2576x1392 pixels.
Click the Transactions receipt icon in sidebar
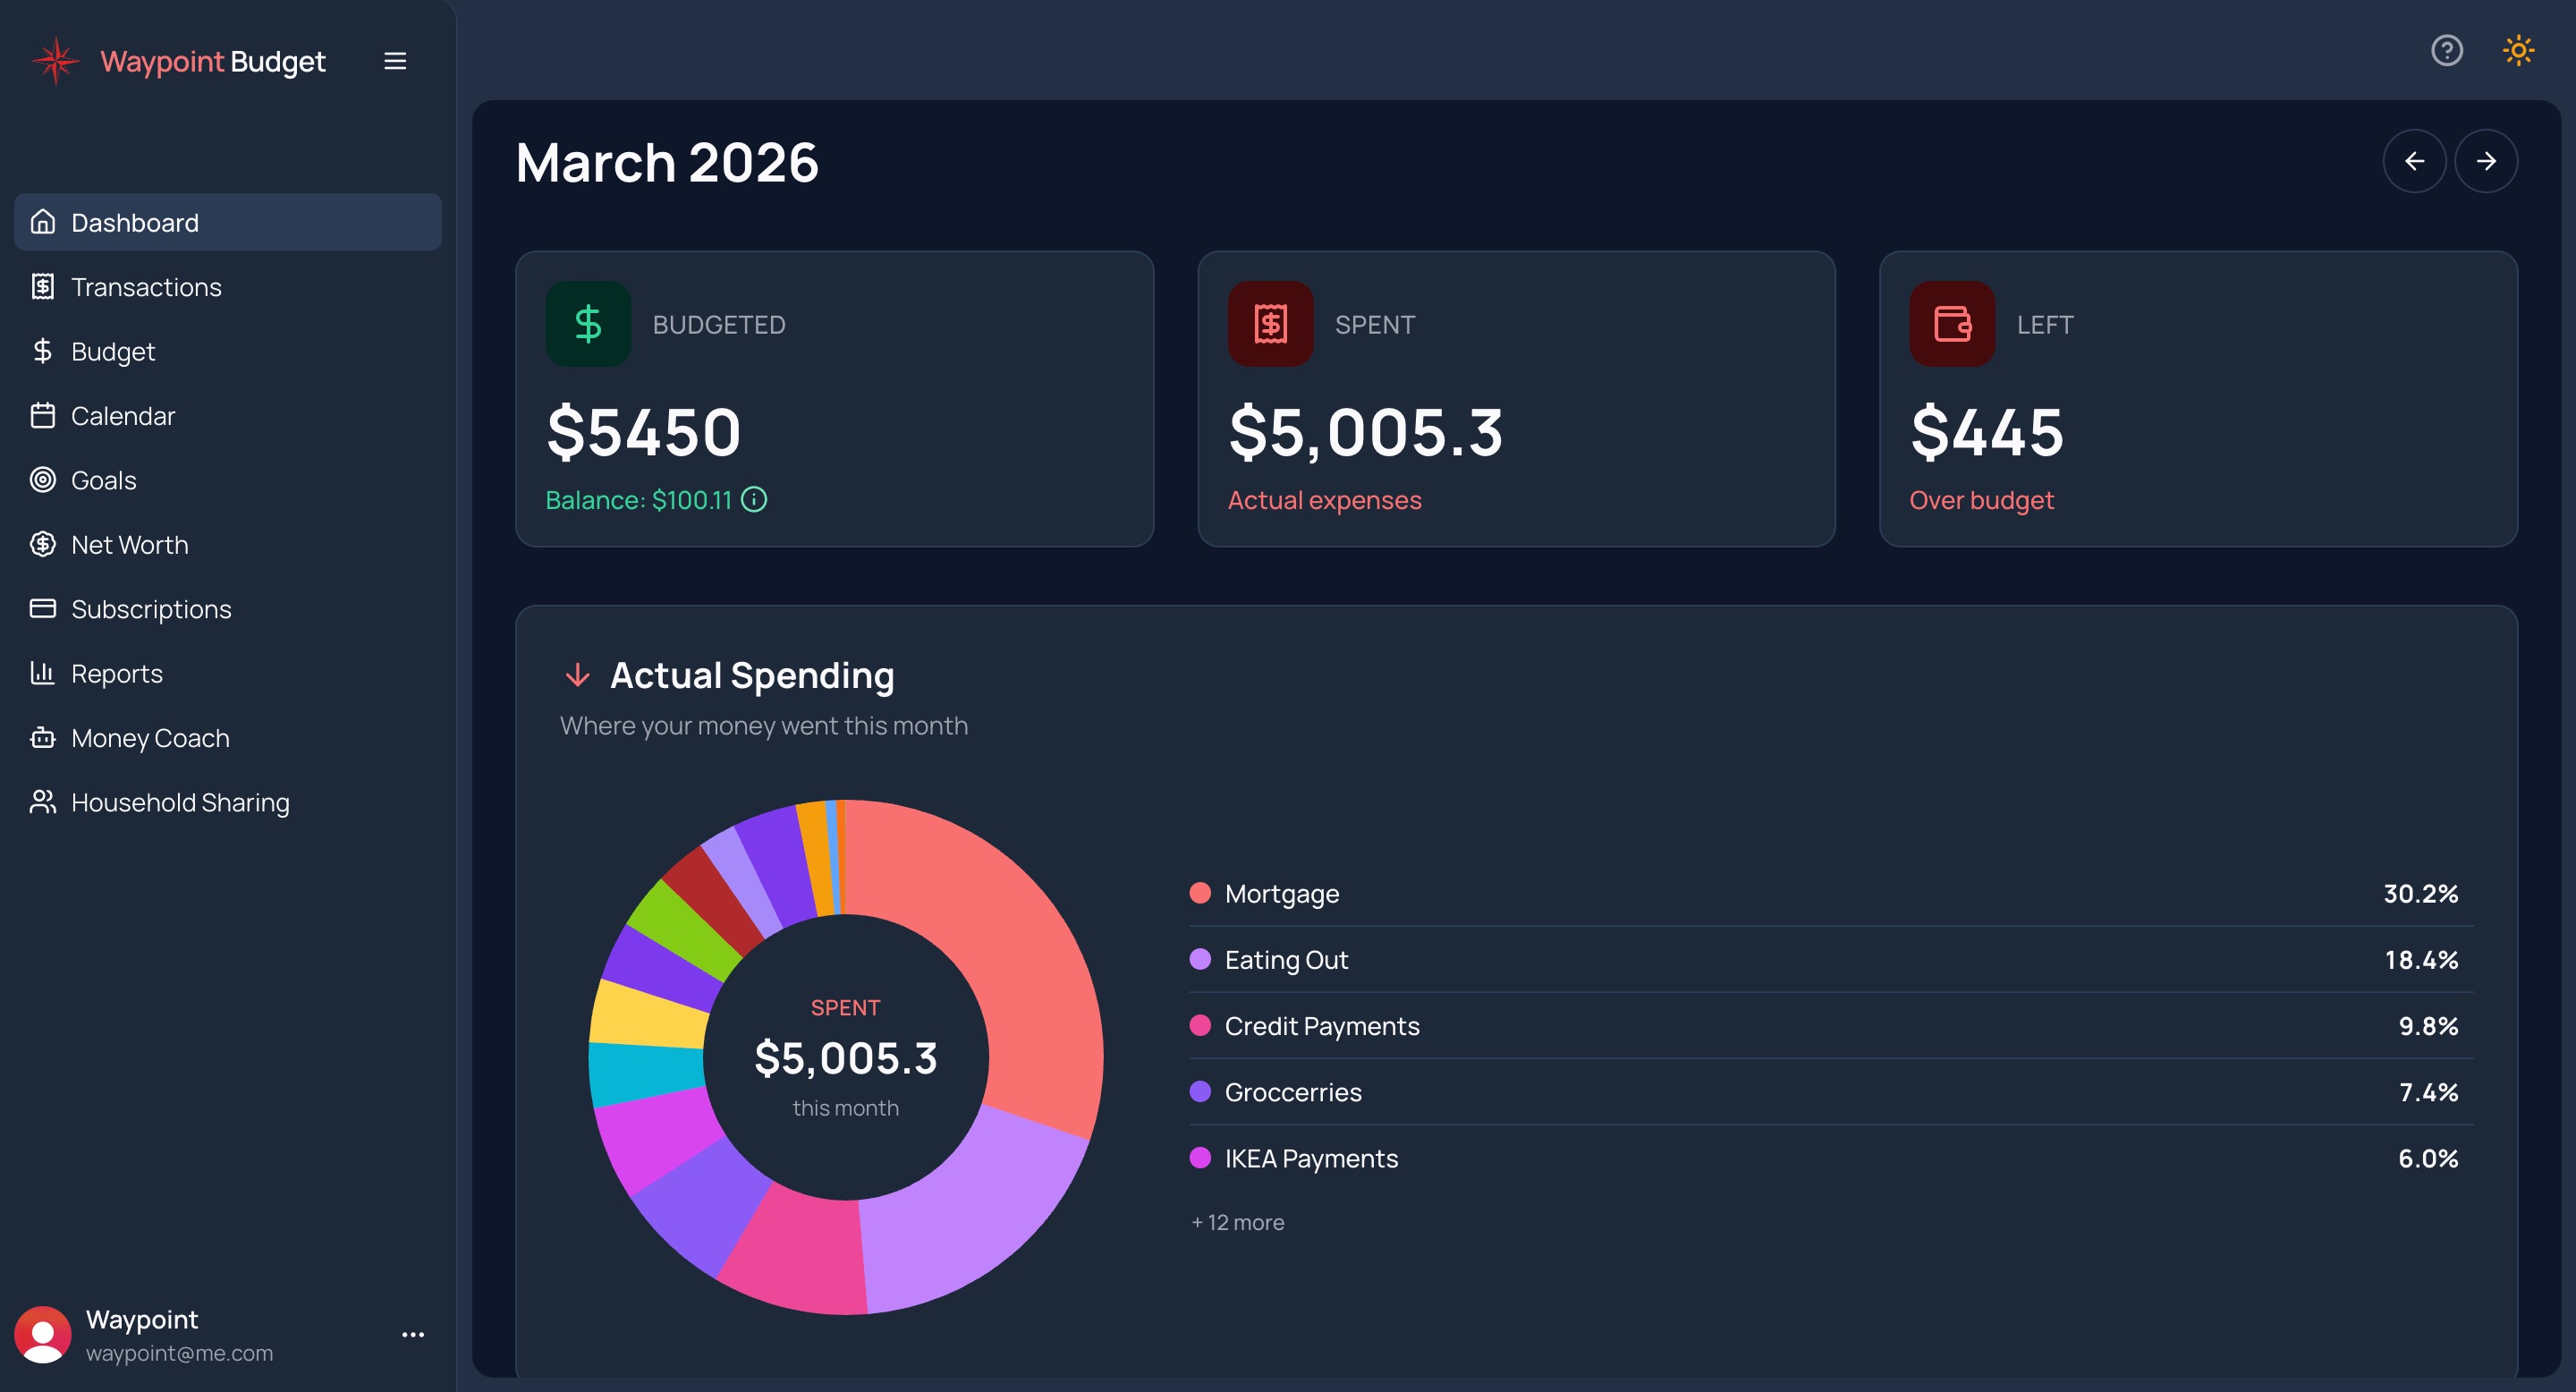[43, 287]
